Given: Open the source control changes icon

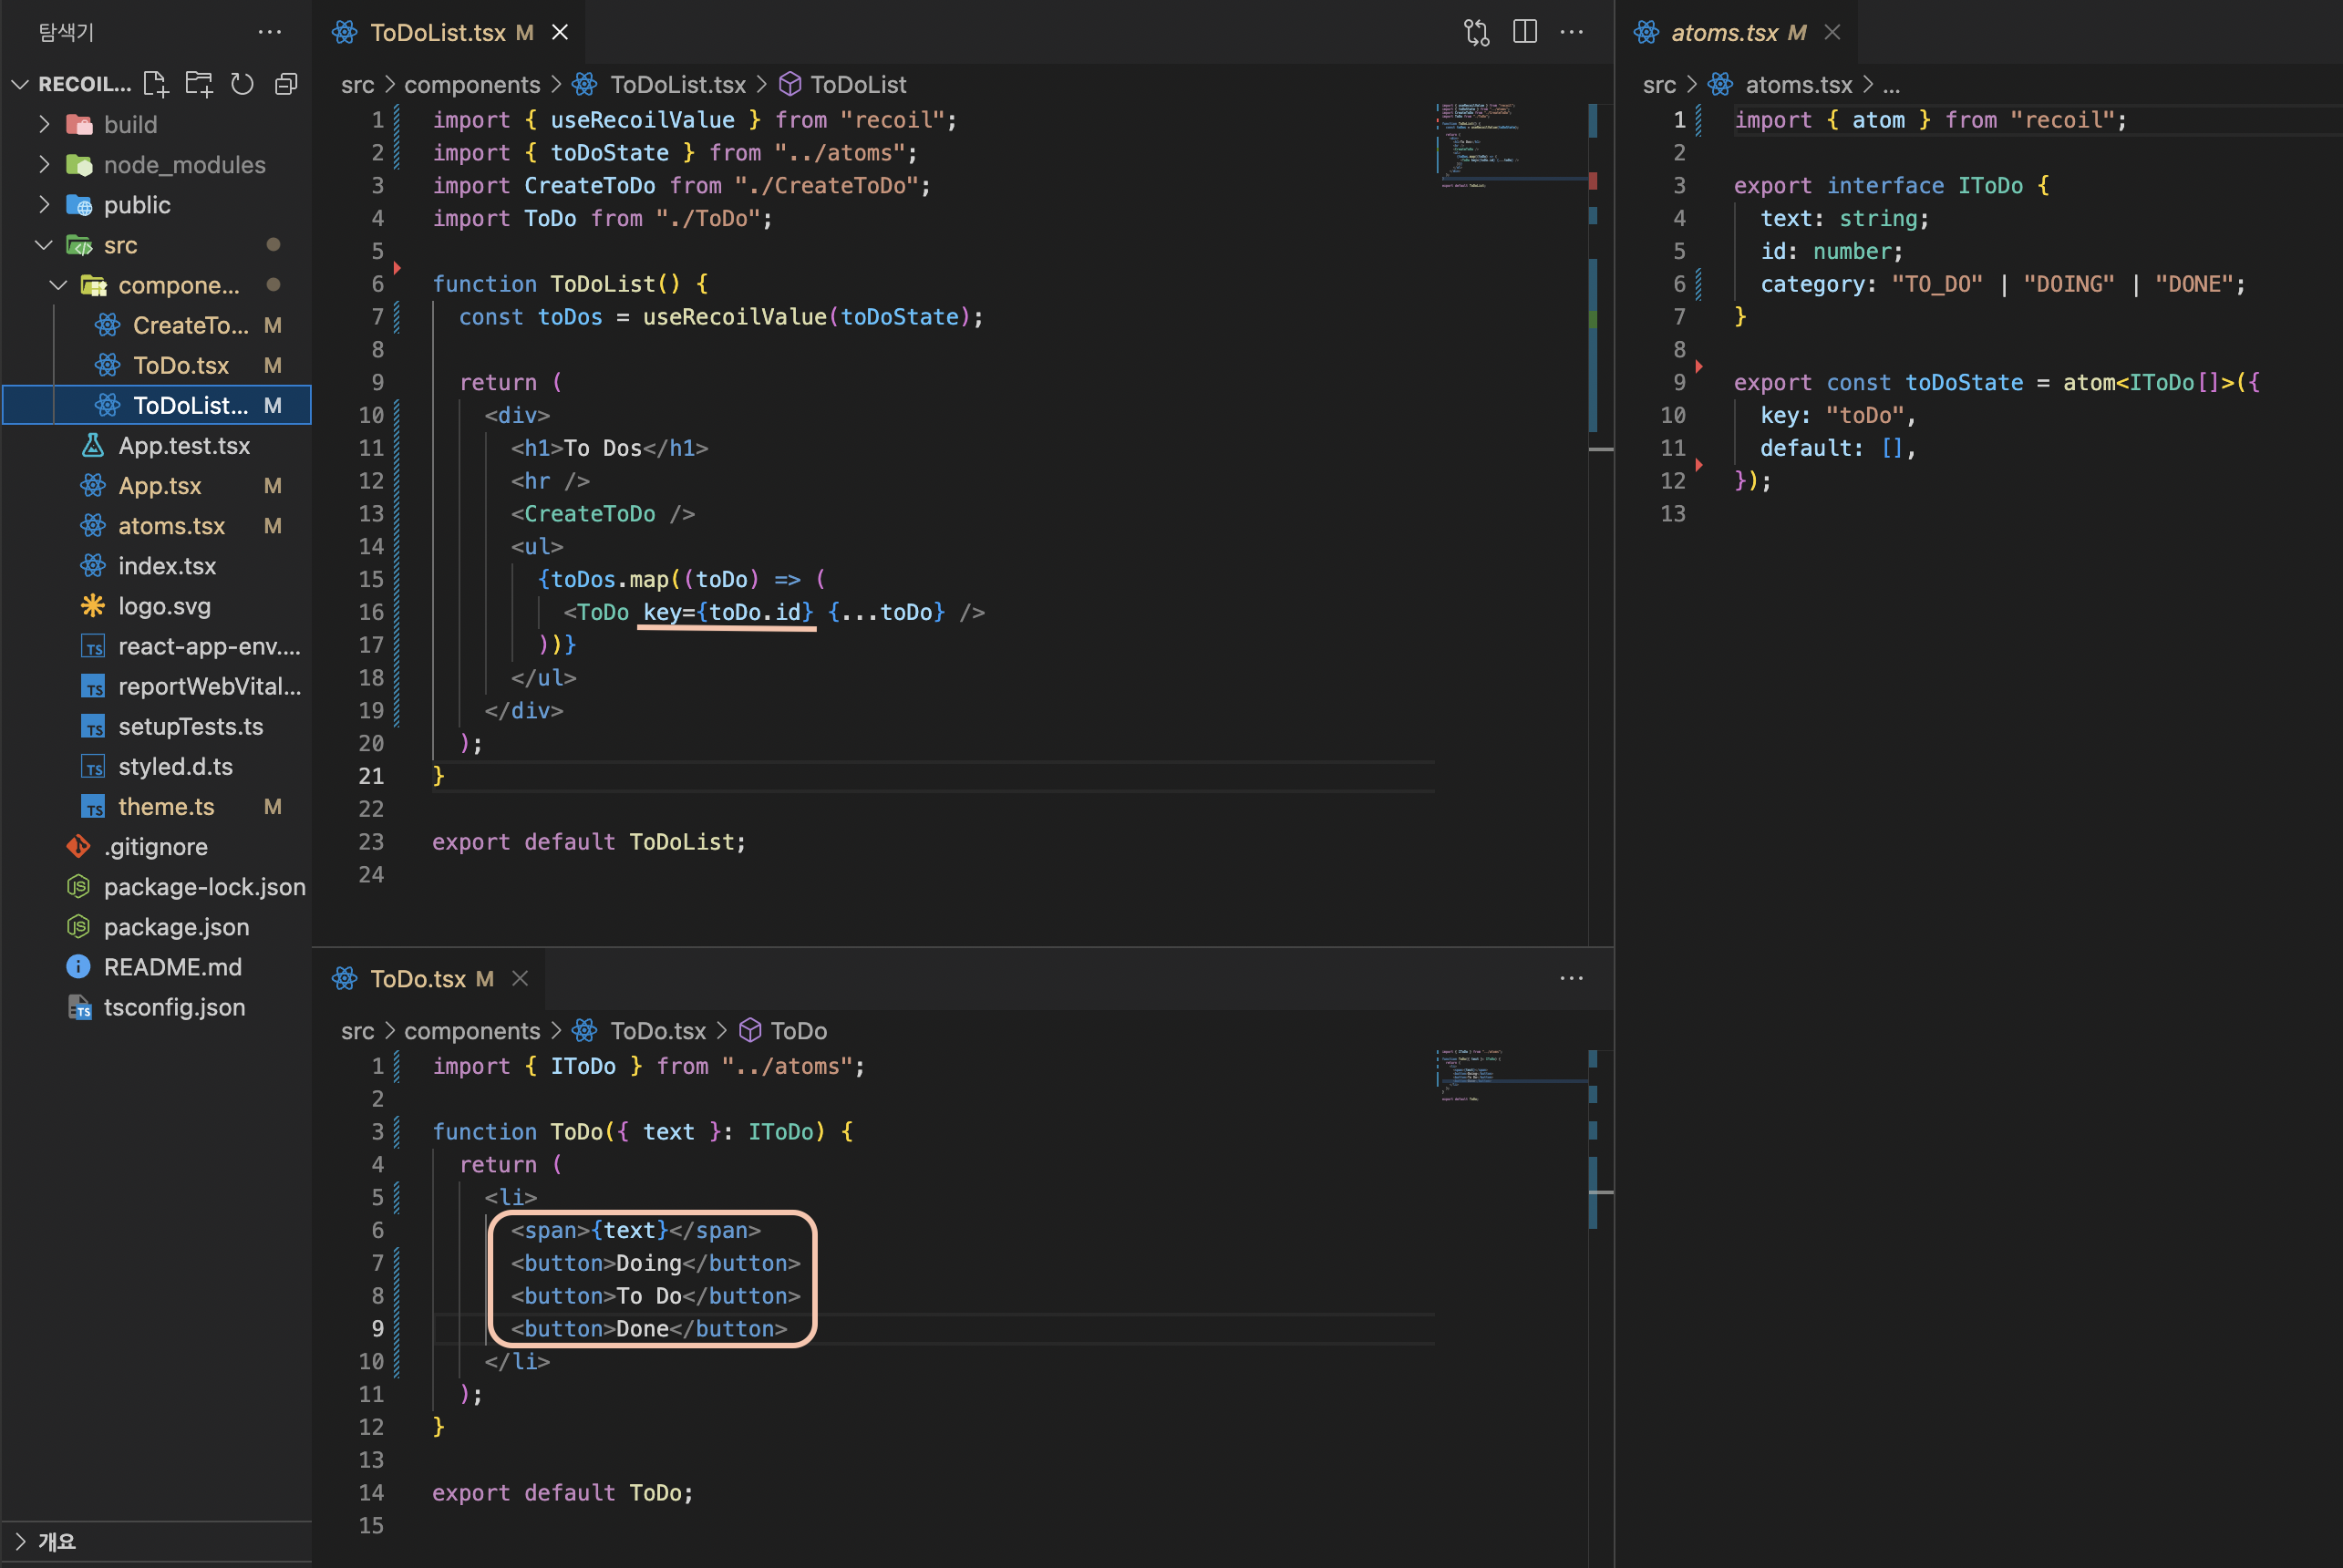Looking at the screenshot, I should pos(1476,32).
